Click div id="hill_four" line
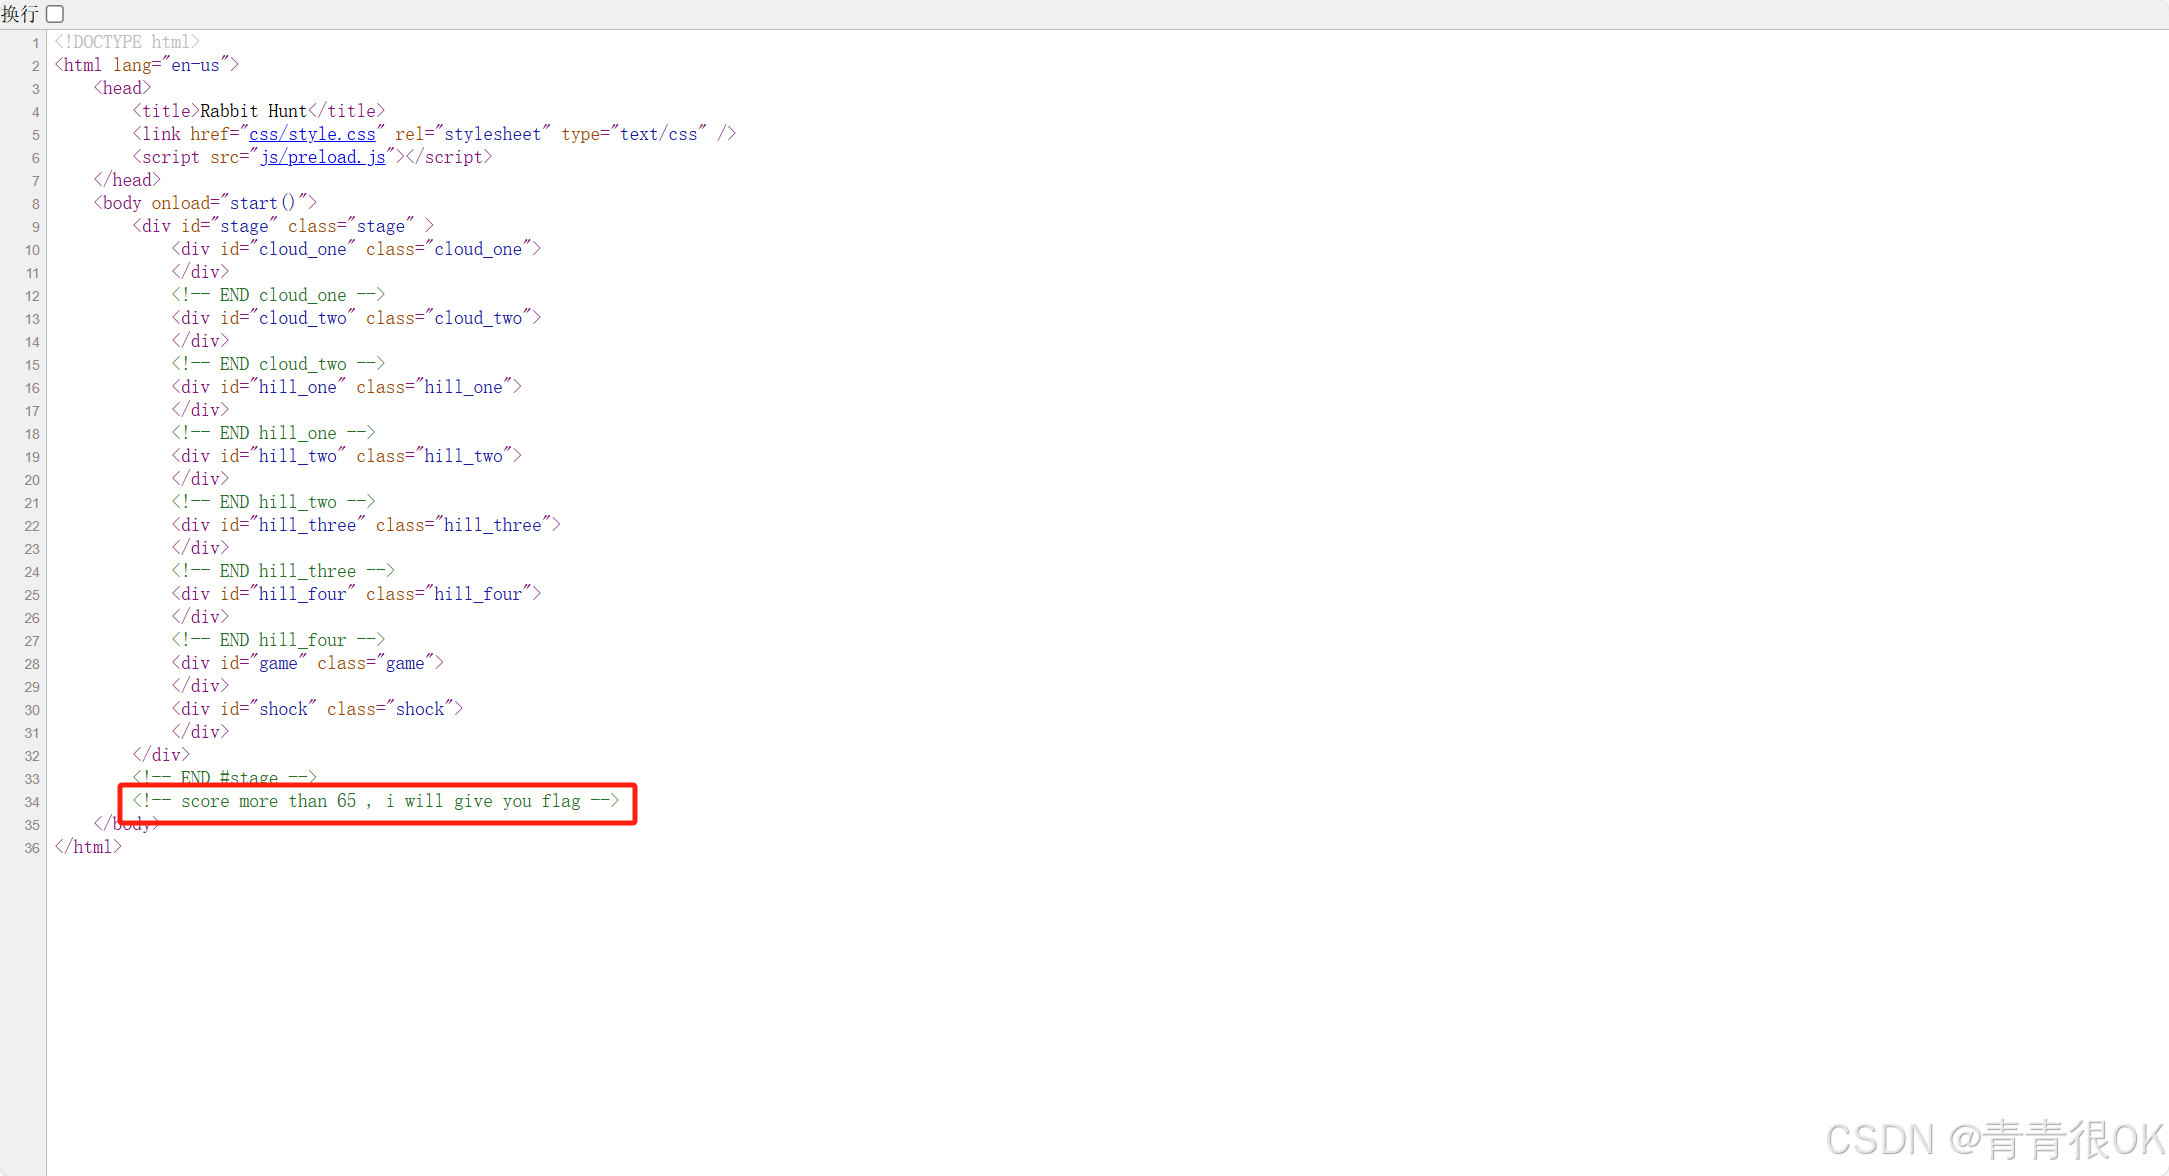 click(x=356, y=594)
